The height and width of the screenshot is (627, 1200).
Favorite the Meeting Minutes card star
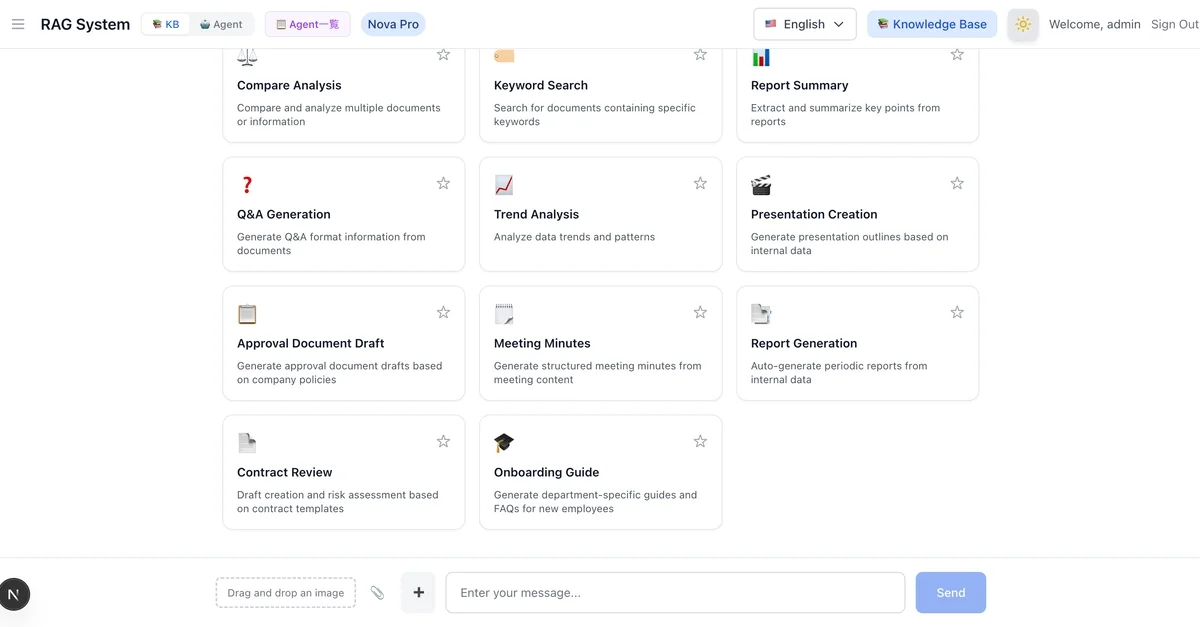click(700, 312)
